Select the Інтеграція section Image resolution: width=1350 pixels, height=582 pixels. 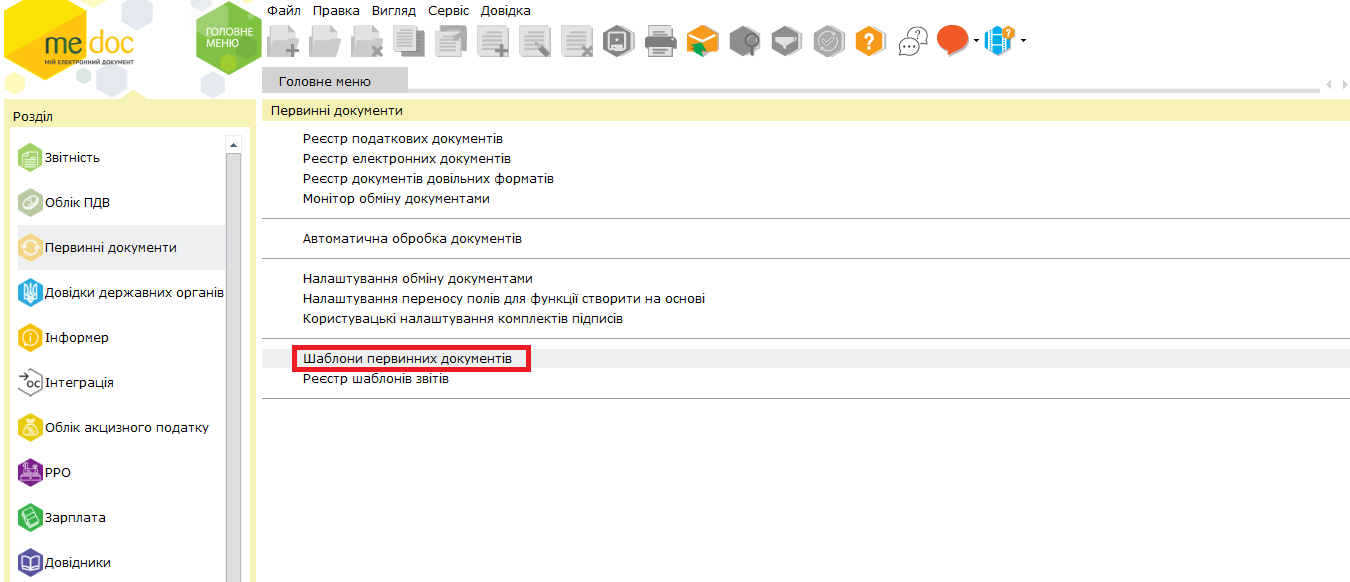click(121, 382)
